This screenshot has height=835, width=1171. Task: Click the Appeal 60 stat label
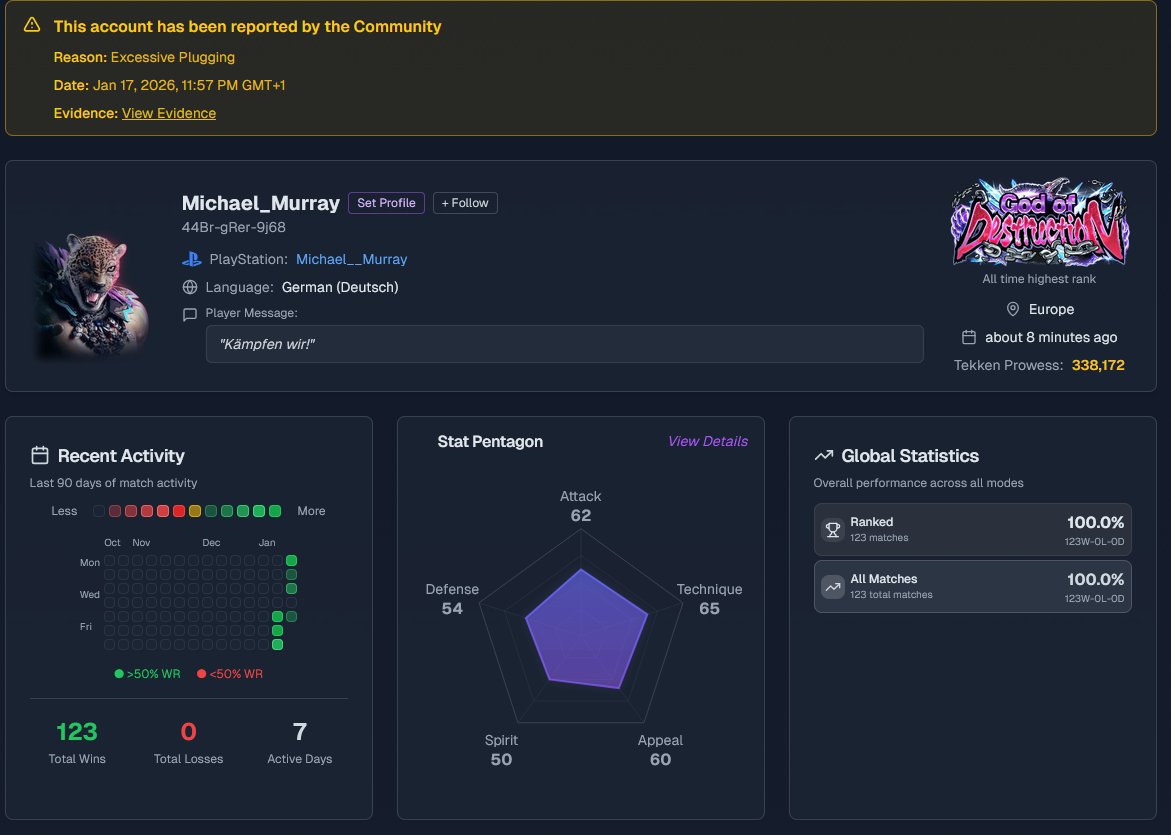[x=660, y=750]
